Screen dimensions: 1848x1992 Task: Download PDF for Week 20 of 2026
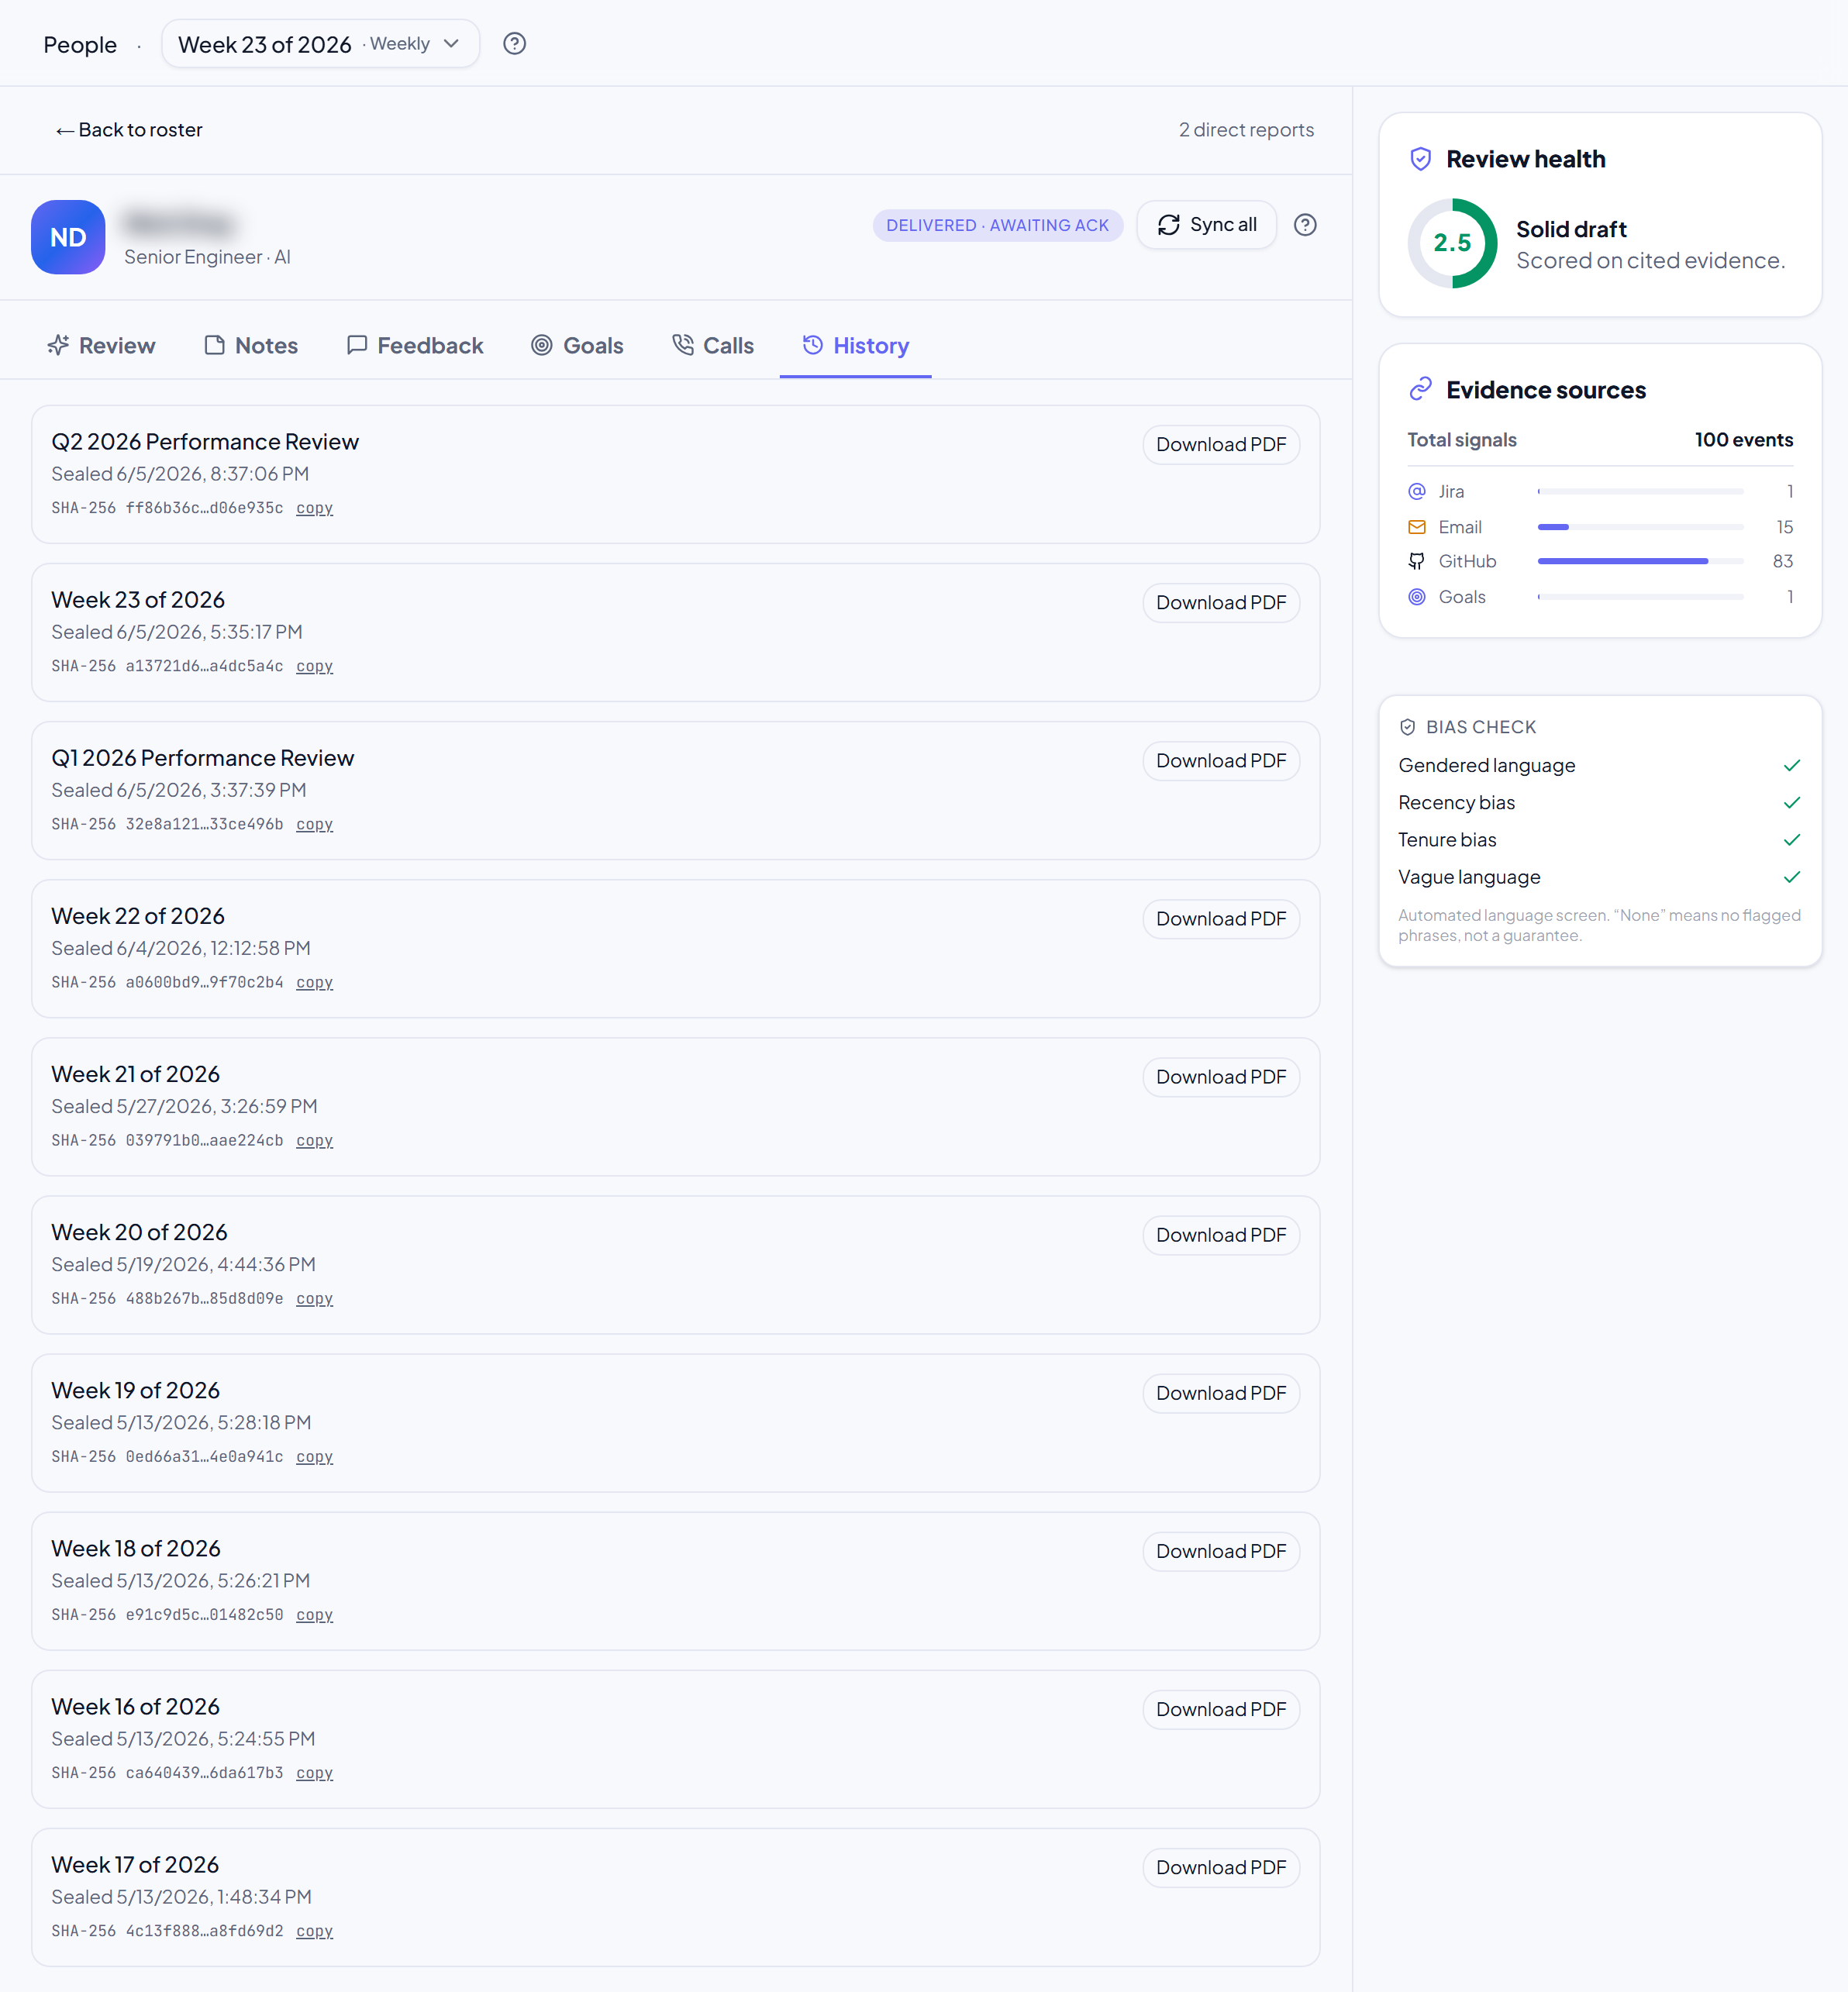pos(1221,1235)
